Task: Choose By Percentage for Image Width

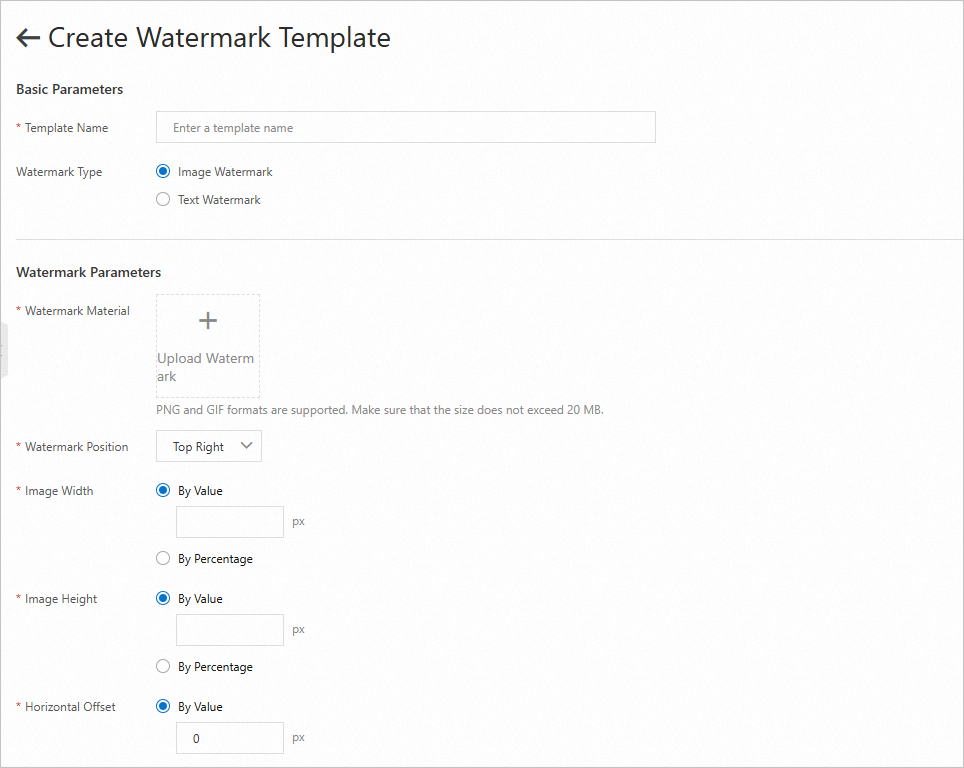Action: coord(163,559)
